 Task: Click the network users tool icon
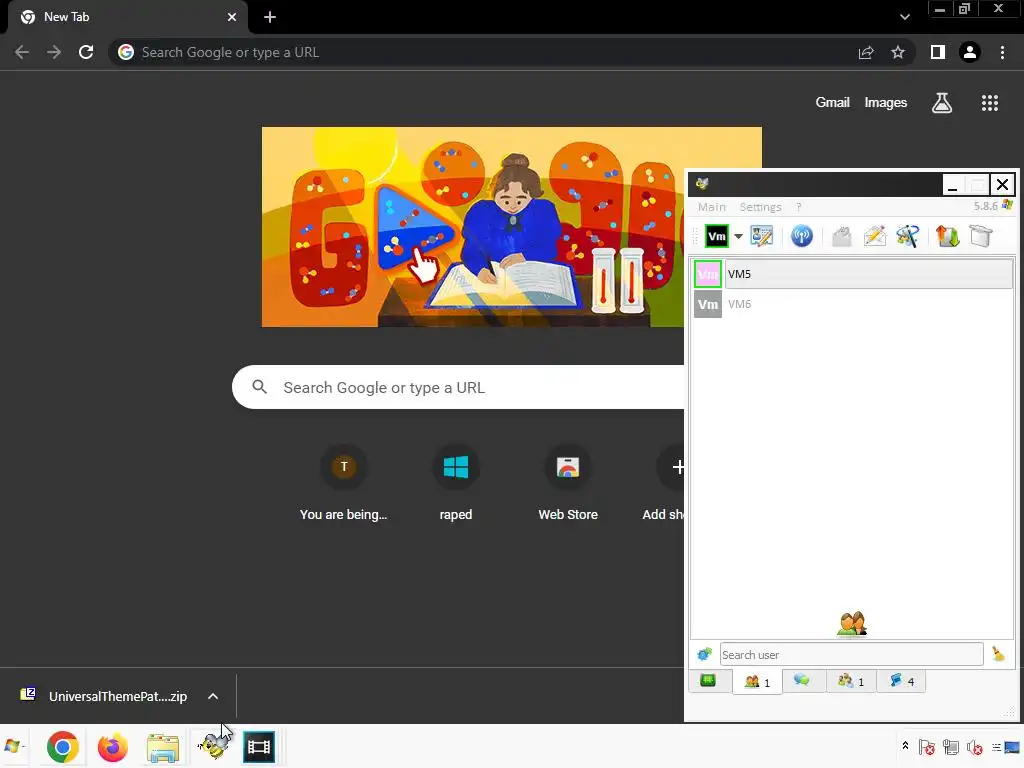pos(908,236)
